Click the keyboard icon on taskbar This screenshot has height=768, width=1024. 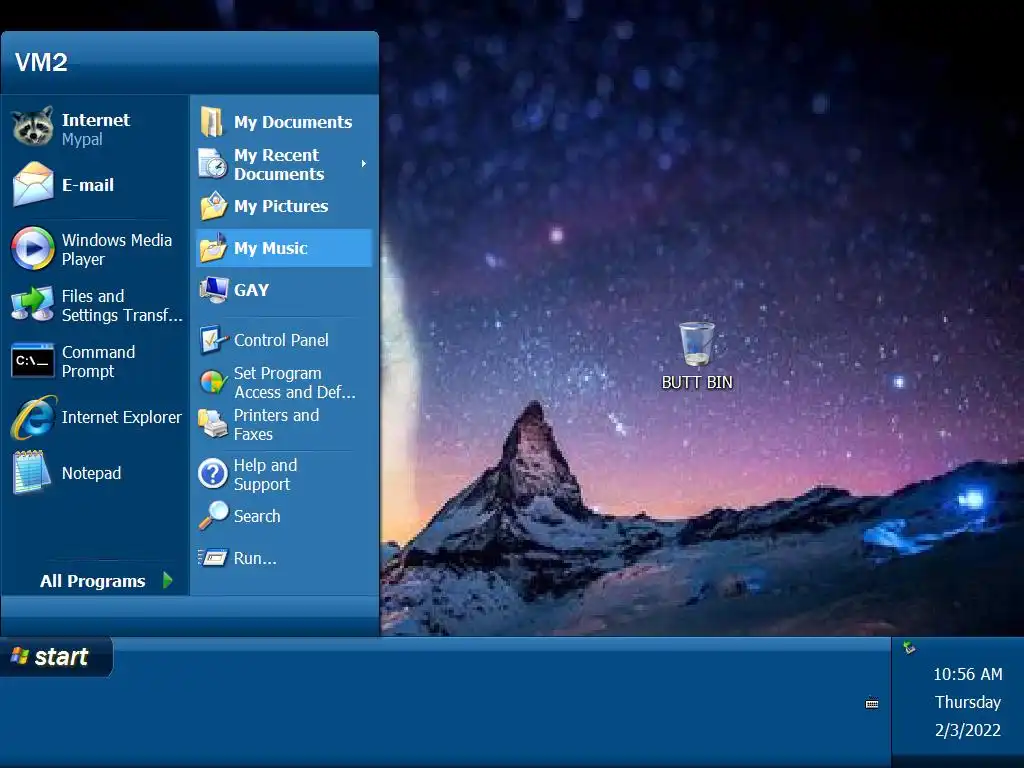tap(872, 703)
